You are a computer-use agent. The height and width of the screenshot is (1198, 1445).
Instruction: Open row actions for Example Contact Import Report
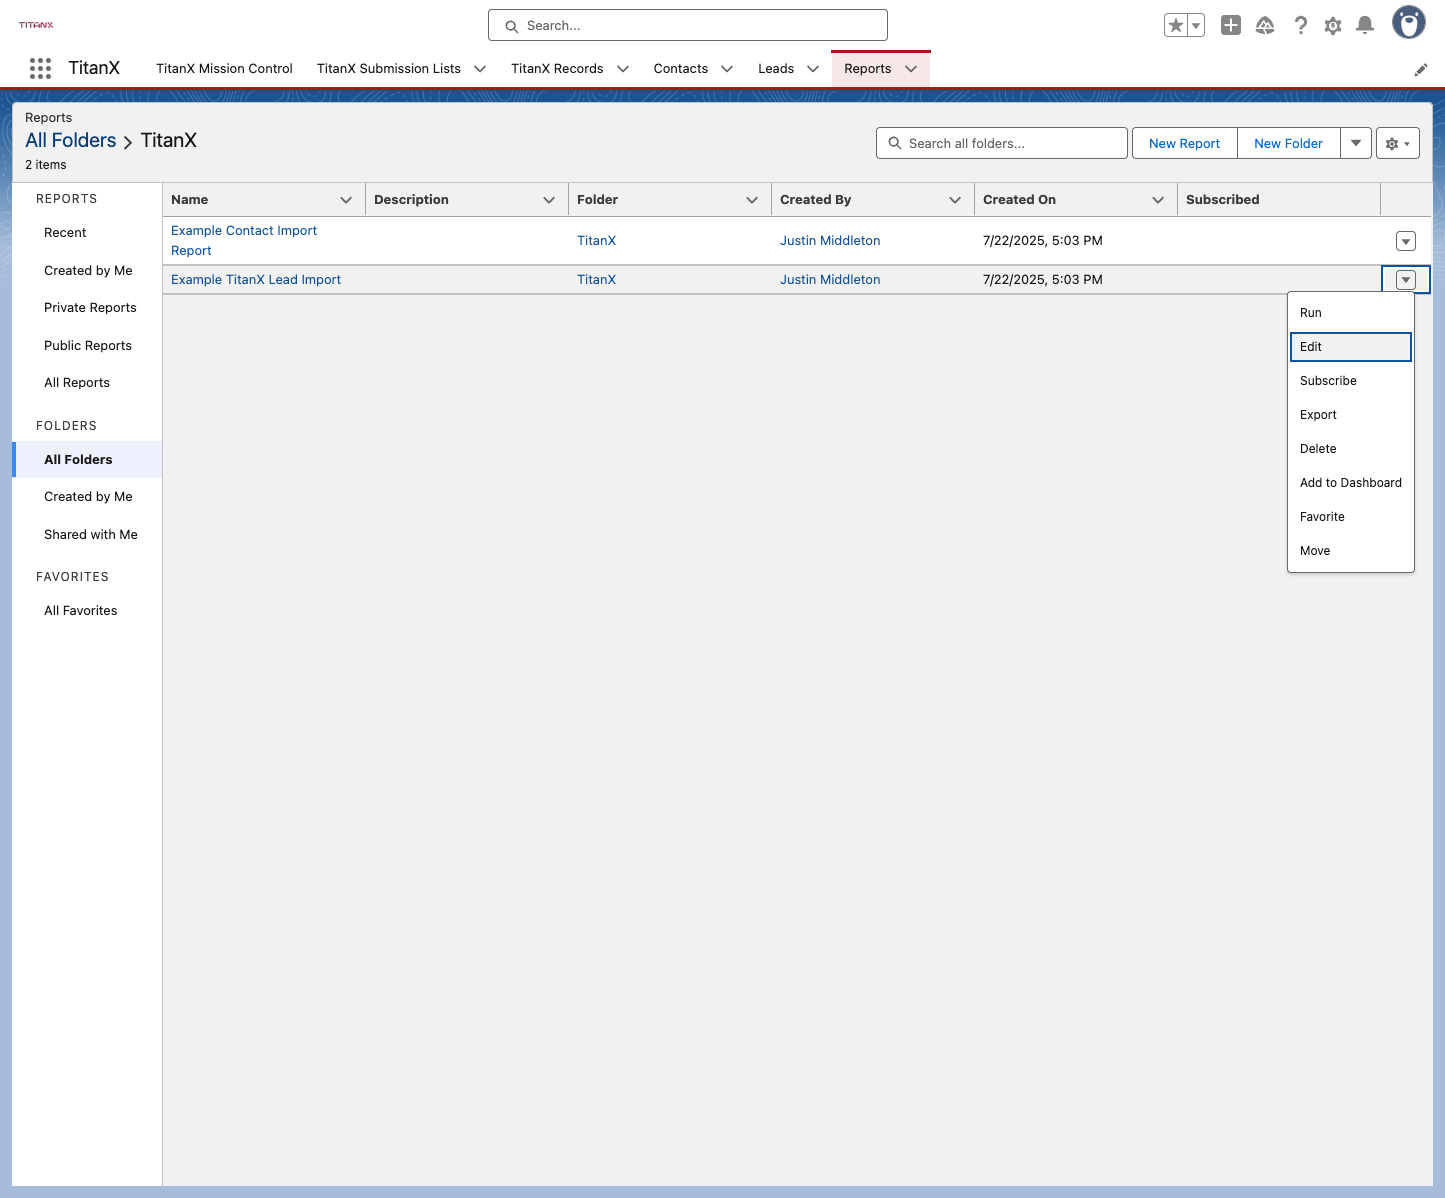point(1406,241)
